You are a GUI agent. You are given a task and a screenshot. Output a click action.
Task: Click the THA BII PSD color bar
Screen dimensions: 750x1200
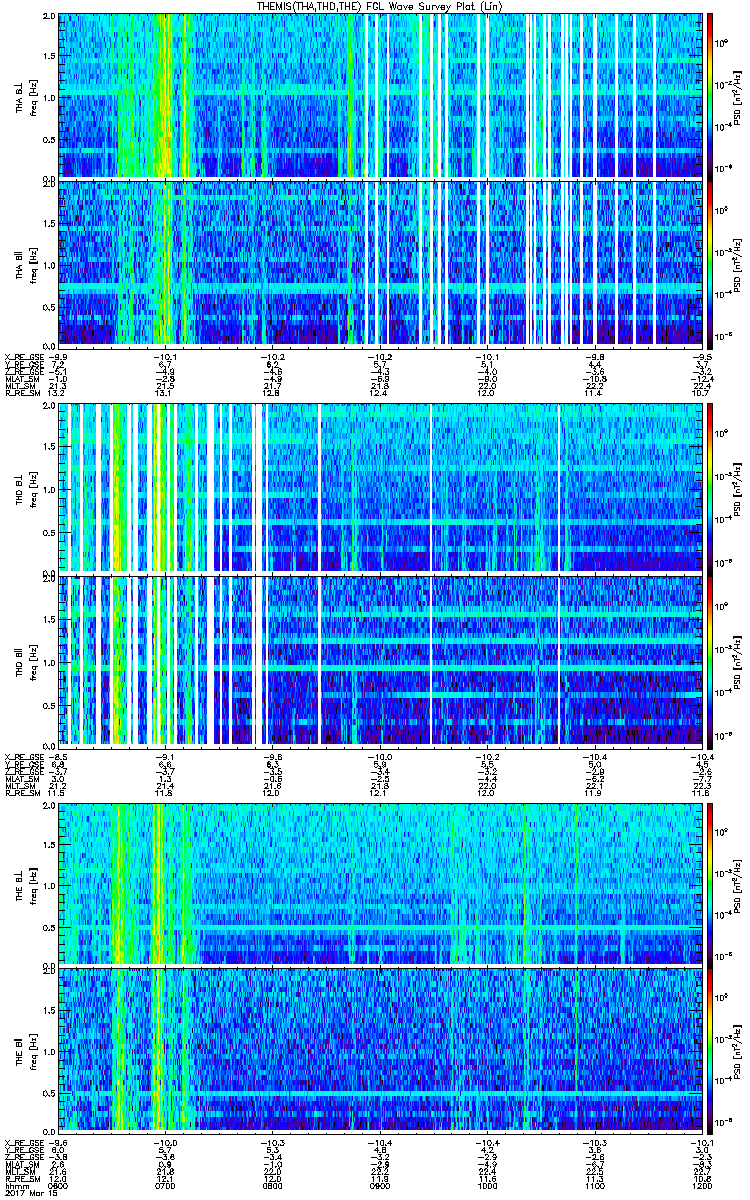coord(709,263)
